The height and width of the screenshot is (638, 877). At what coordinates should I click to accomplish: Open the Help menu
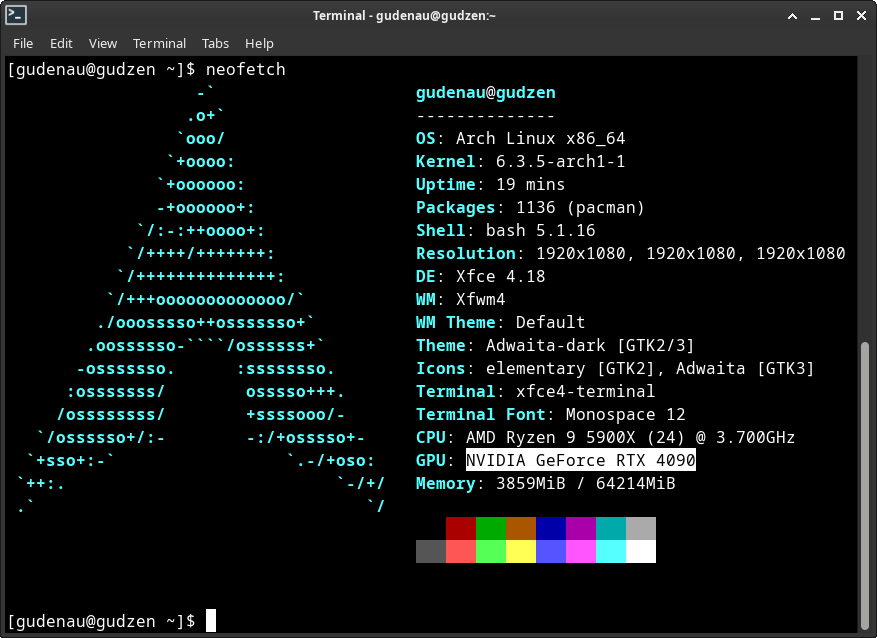(x=259, y=43)
